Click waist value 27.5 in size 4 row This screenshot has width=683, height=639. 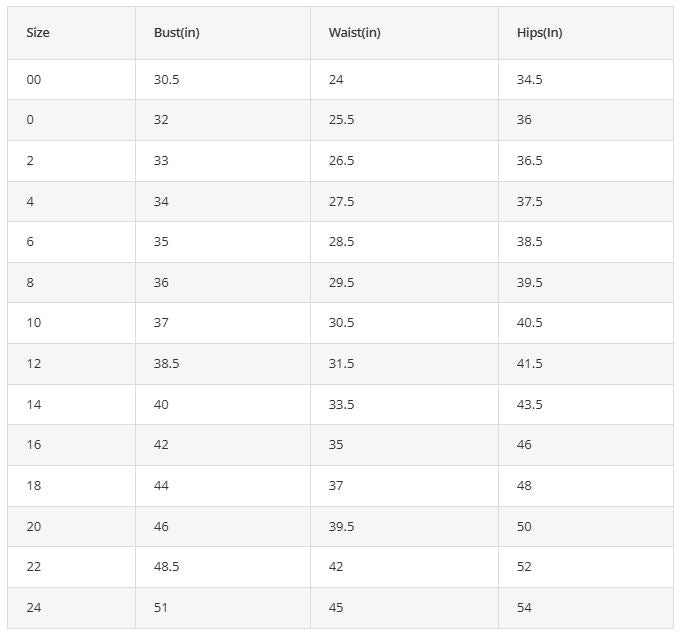[341, 202]
